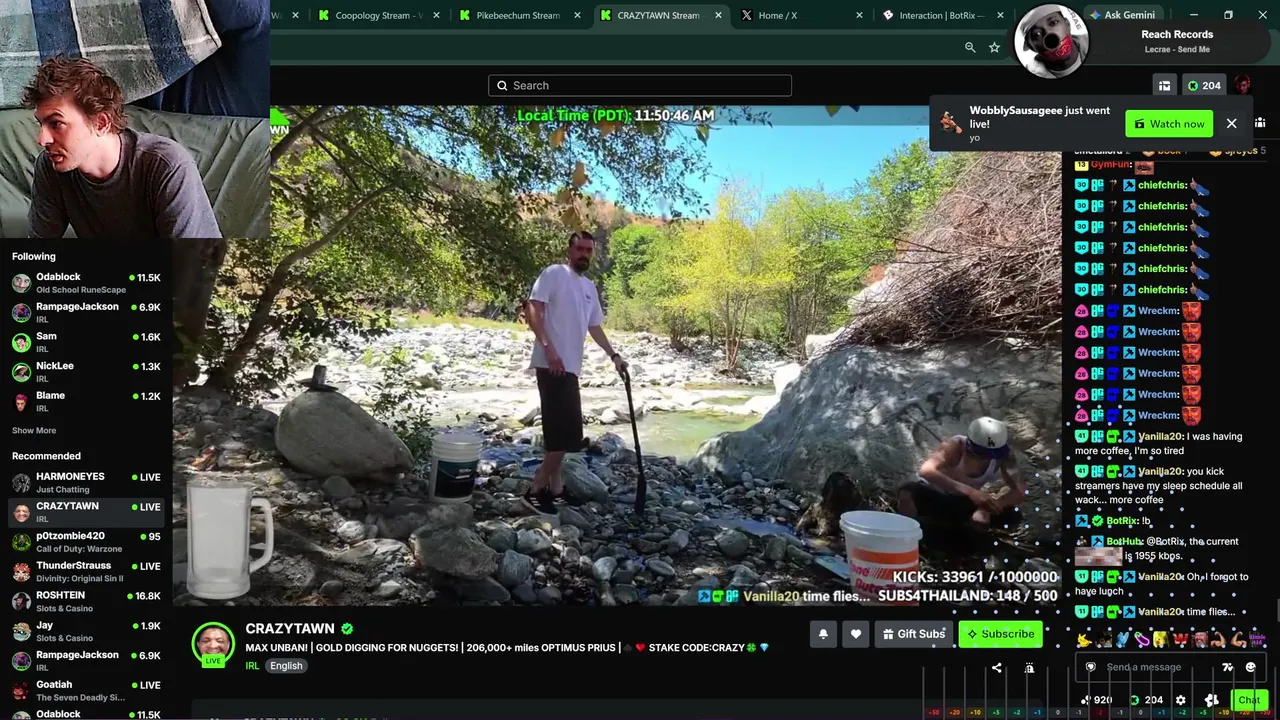
Task: Open Sam's channel in Following list
Action: point(86,342)
